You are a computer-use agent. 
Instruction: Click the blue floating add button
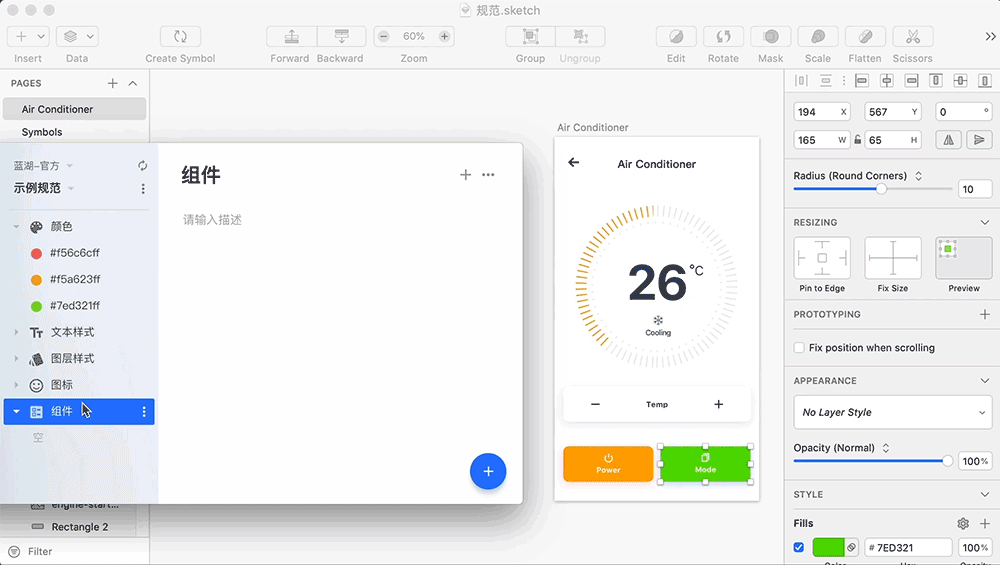coord(488,471)
